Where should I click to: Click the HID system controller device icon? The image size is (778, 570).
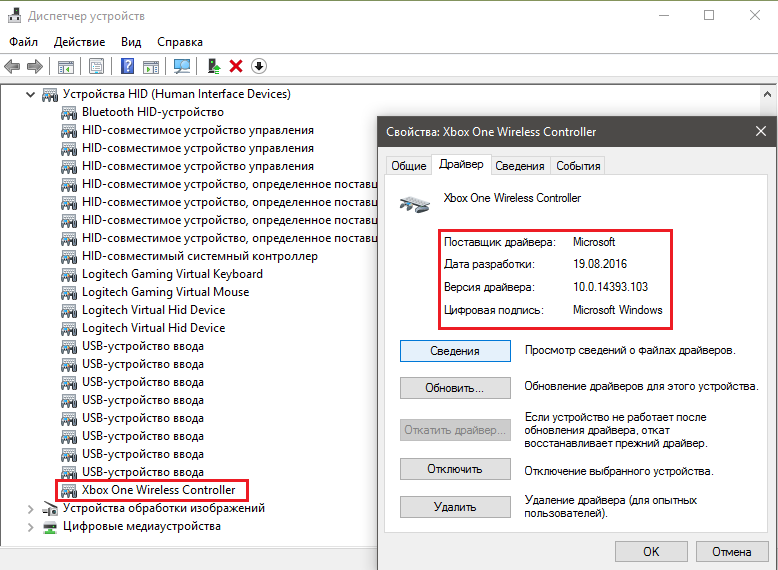(x=69, y=256)
